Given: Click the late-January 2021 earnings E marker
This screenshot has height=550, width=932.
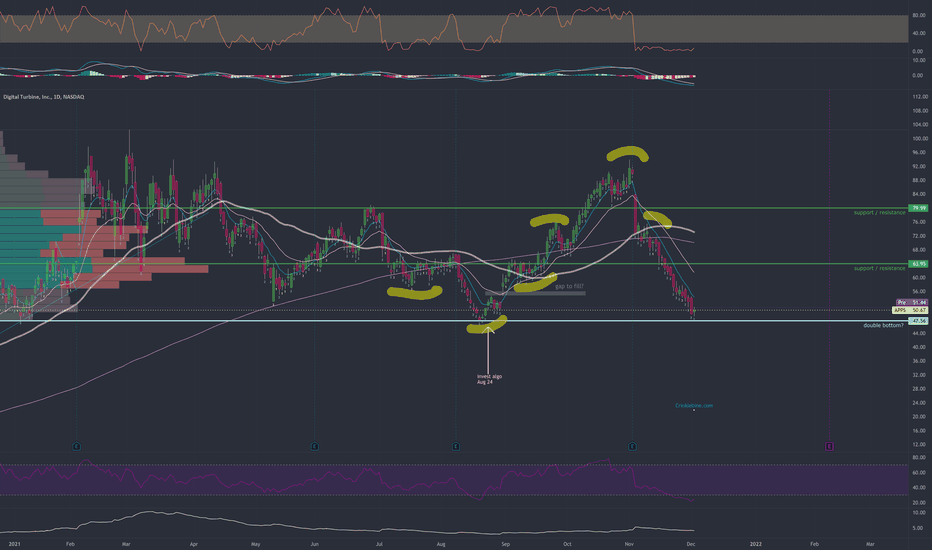Looking at the screenshot, I should [x=77, y=446].
